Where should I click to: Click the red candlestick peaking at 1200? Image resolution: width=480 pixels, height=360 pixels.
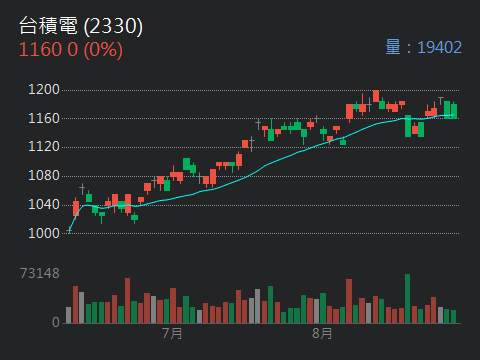[x=376, y=96]
